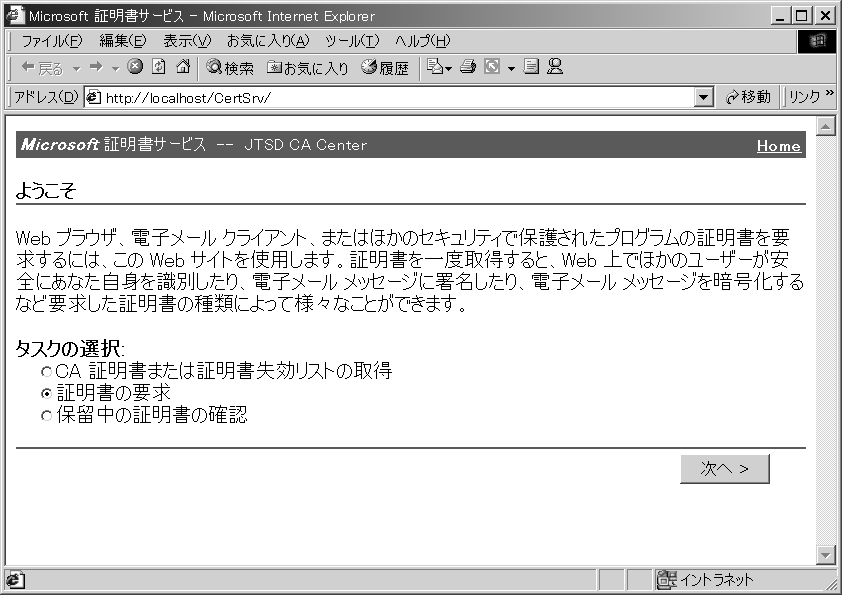This screenshot has height=595, width=842.
Task: Open the History (履歴) toolbar button
Action: (385, 68)
